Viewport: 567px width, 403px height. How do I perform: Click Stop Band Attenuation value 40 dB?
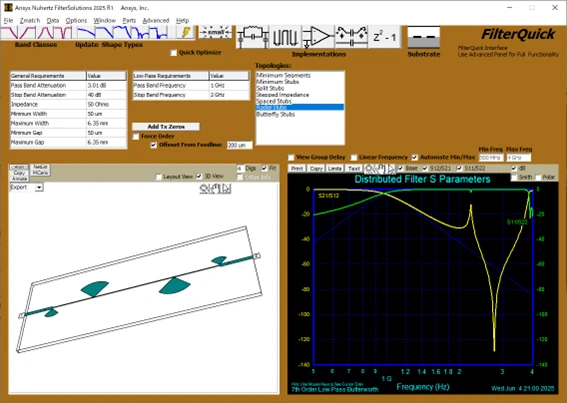click(x=106, y=95)
